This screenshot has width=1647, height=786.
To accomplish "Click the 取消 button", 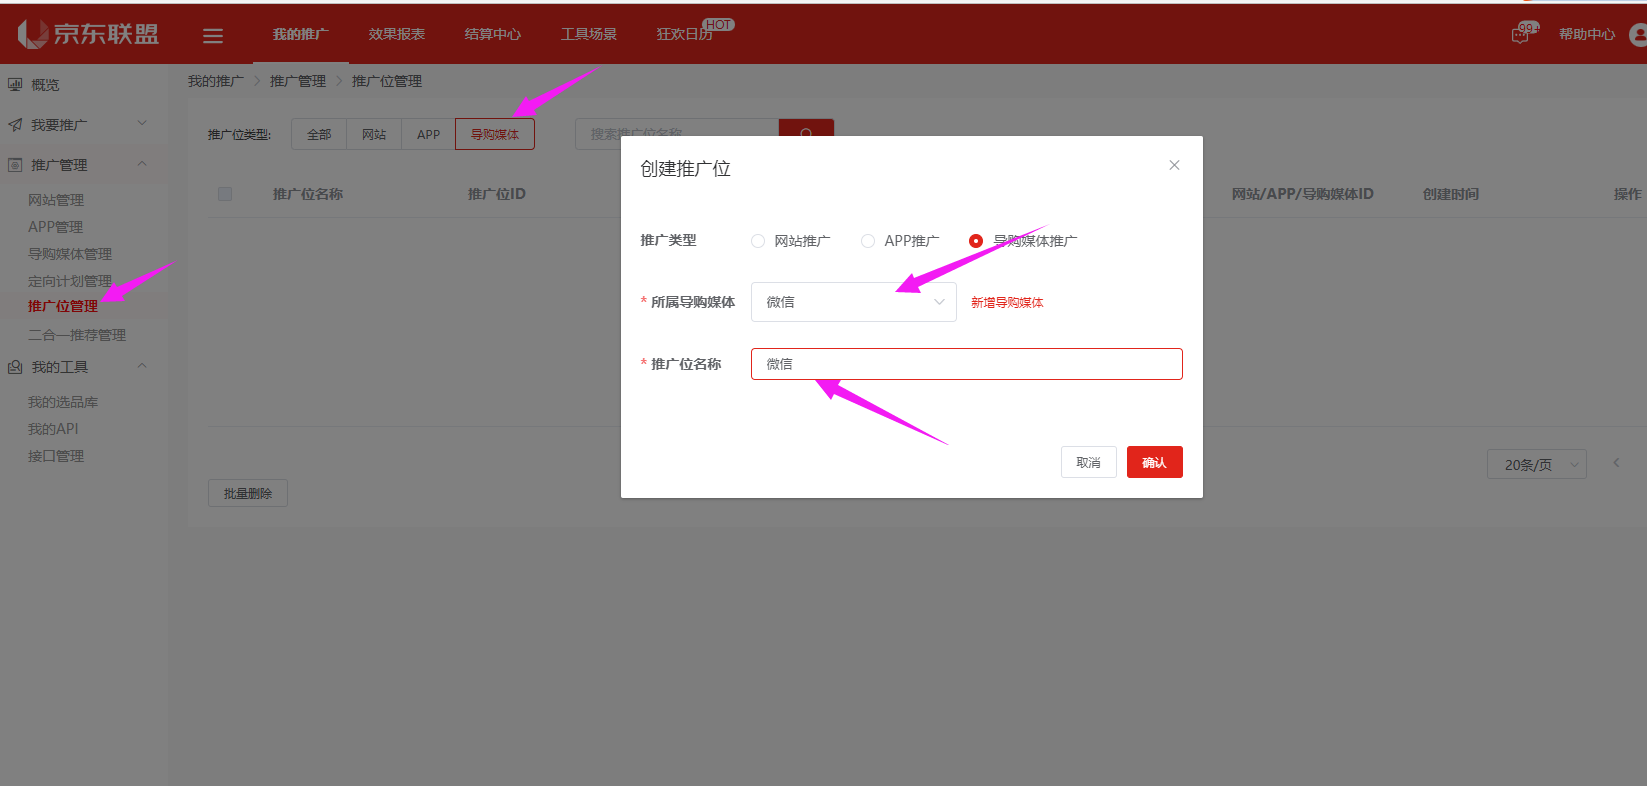I will click(1089, 462).
